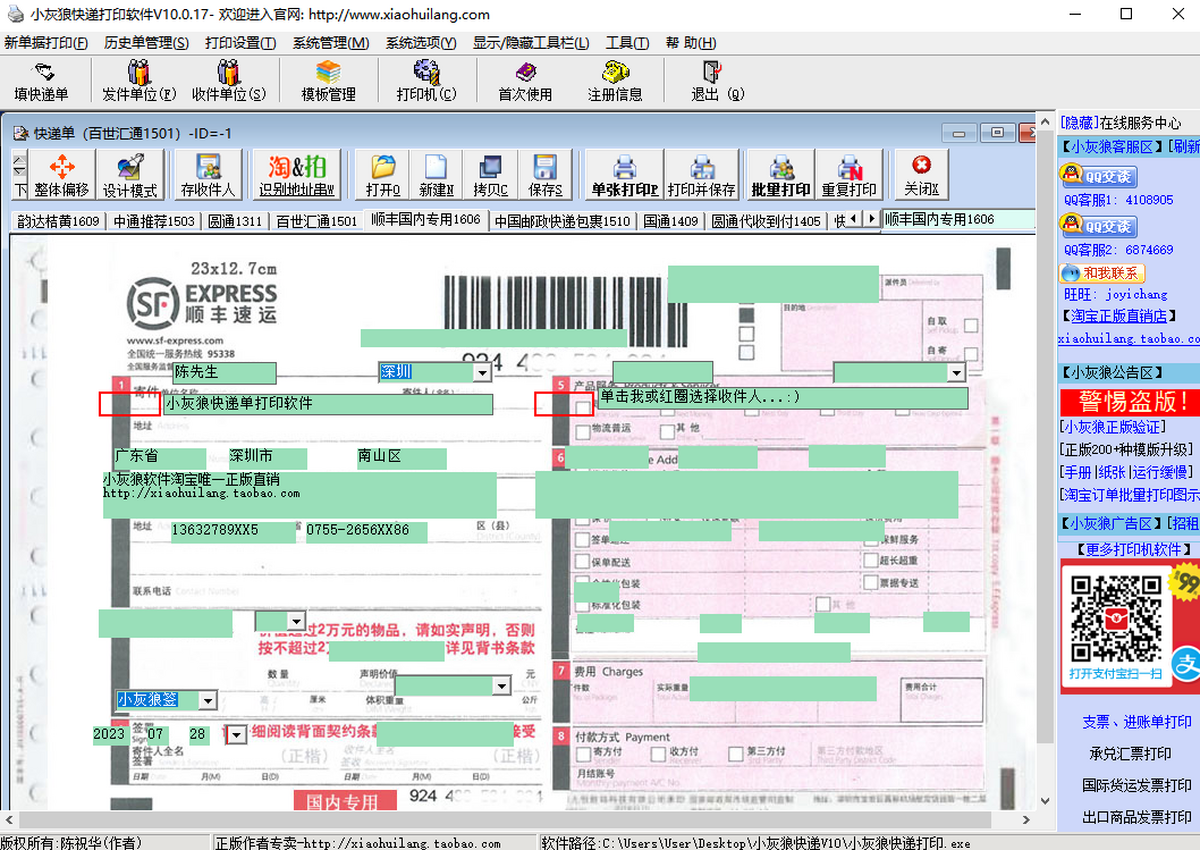Click the 填快递单 toolbar icon
Viewport: 1200px width, 850px height.
42,82
